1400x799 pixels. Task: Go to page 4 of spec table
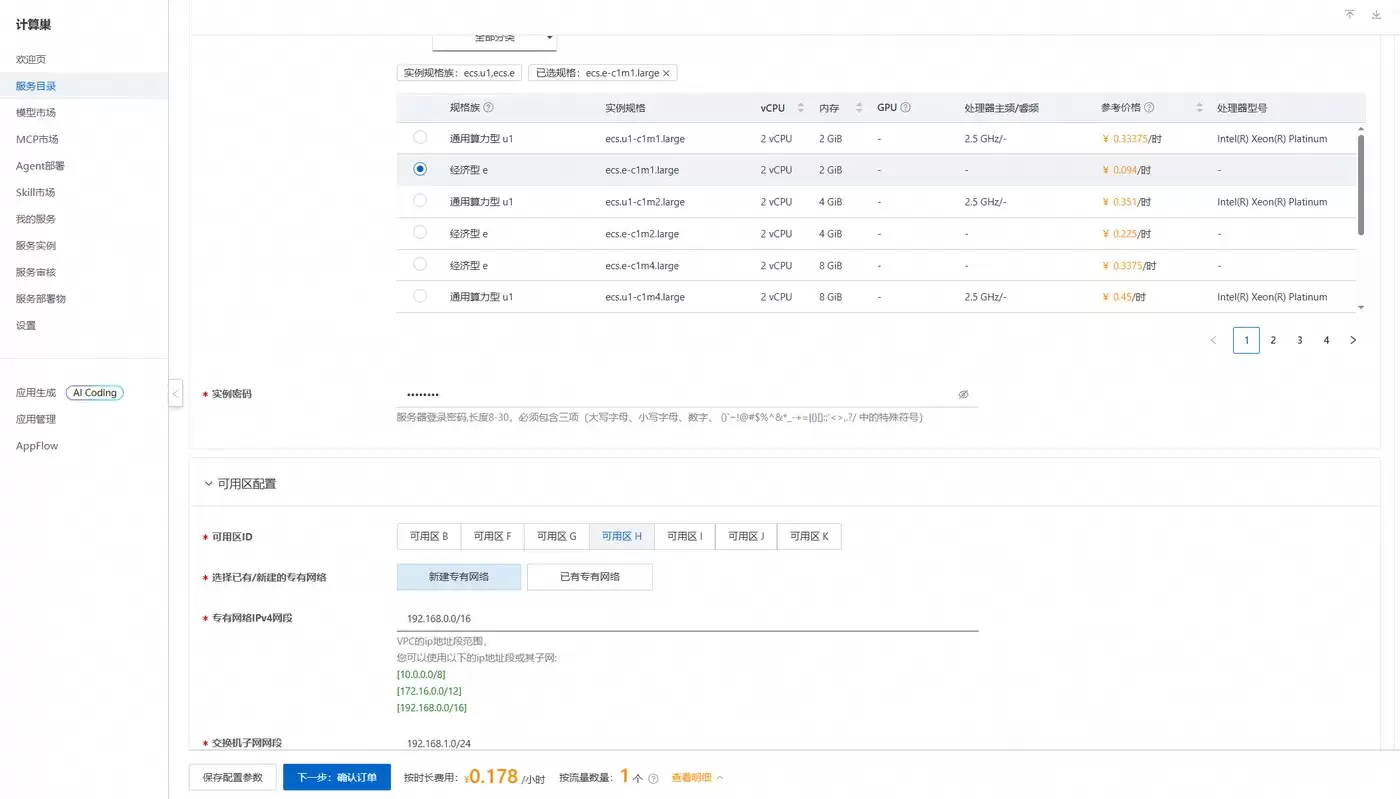point(1327,340)
